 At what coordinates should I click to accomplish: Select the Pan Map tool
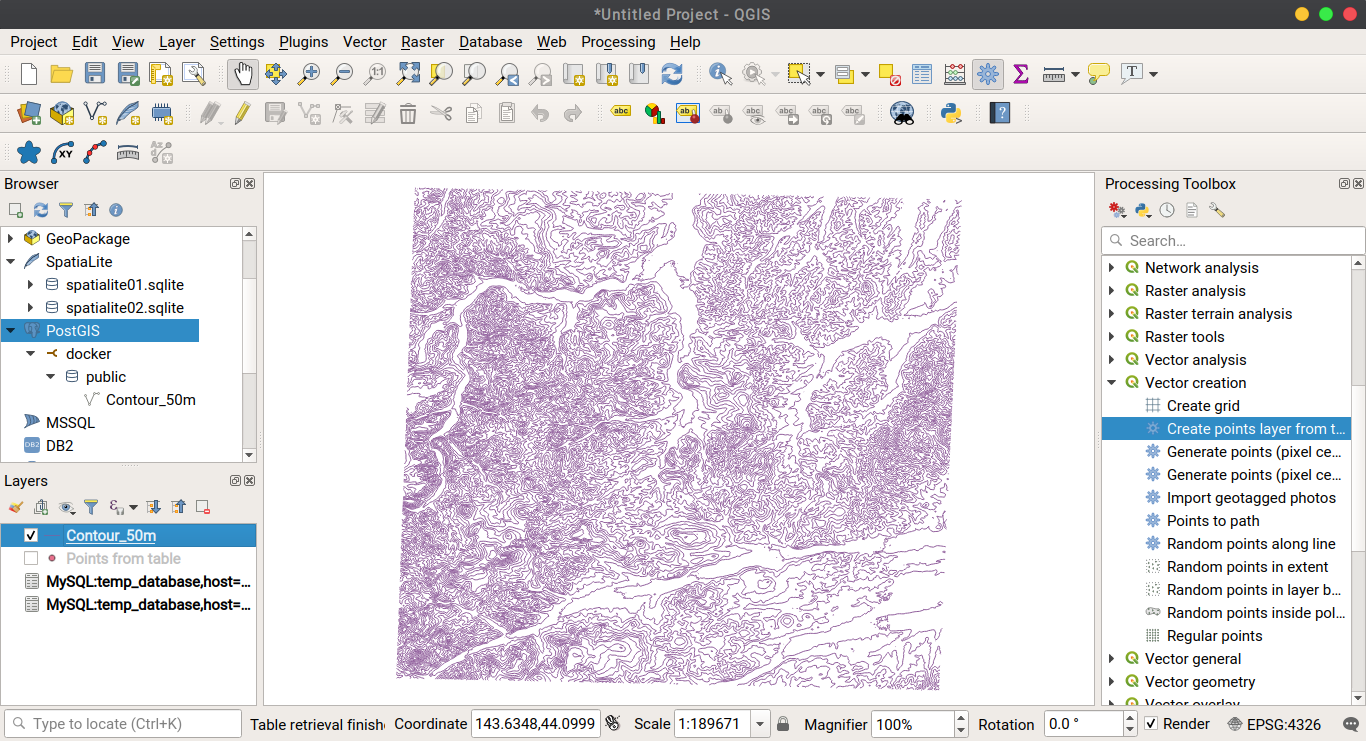pos(241,74)
